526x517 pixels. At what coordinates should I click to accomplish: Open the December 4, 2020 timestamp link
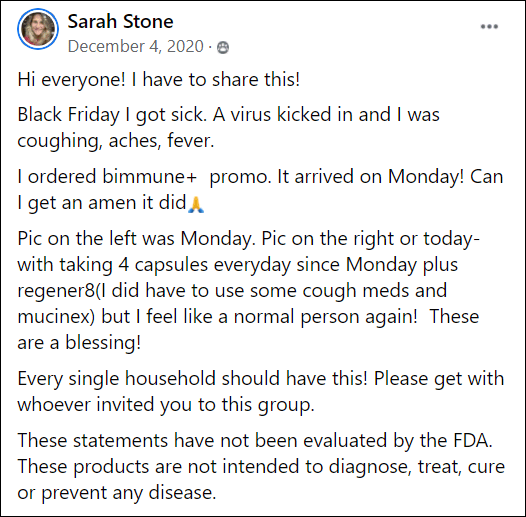click(136, 46)
